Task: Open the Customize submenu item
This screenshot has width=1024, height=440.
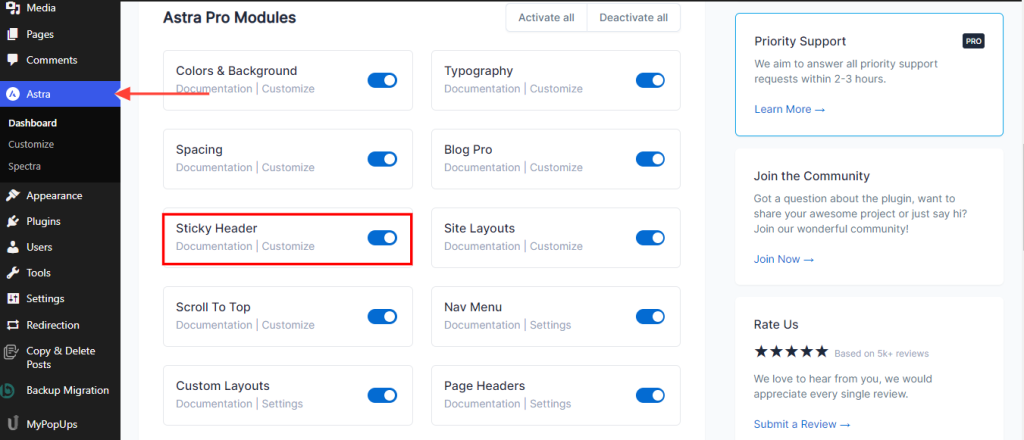Action: 31,144
